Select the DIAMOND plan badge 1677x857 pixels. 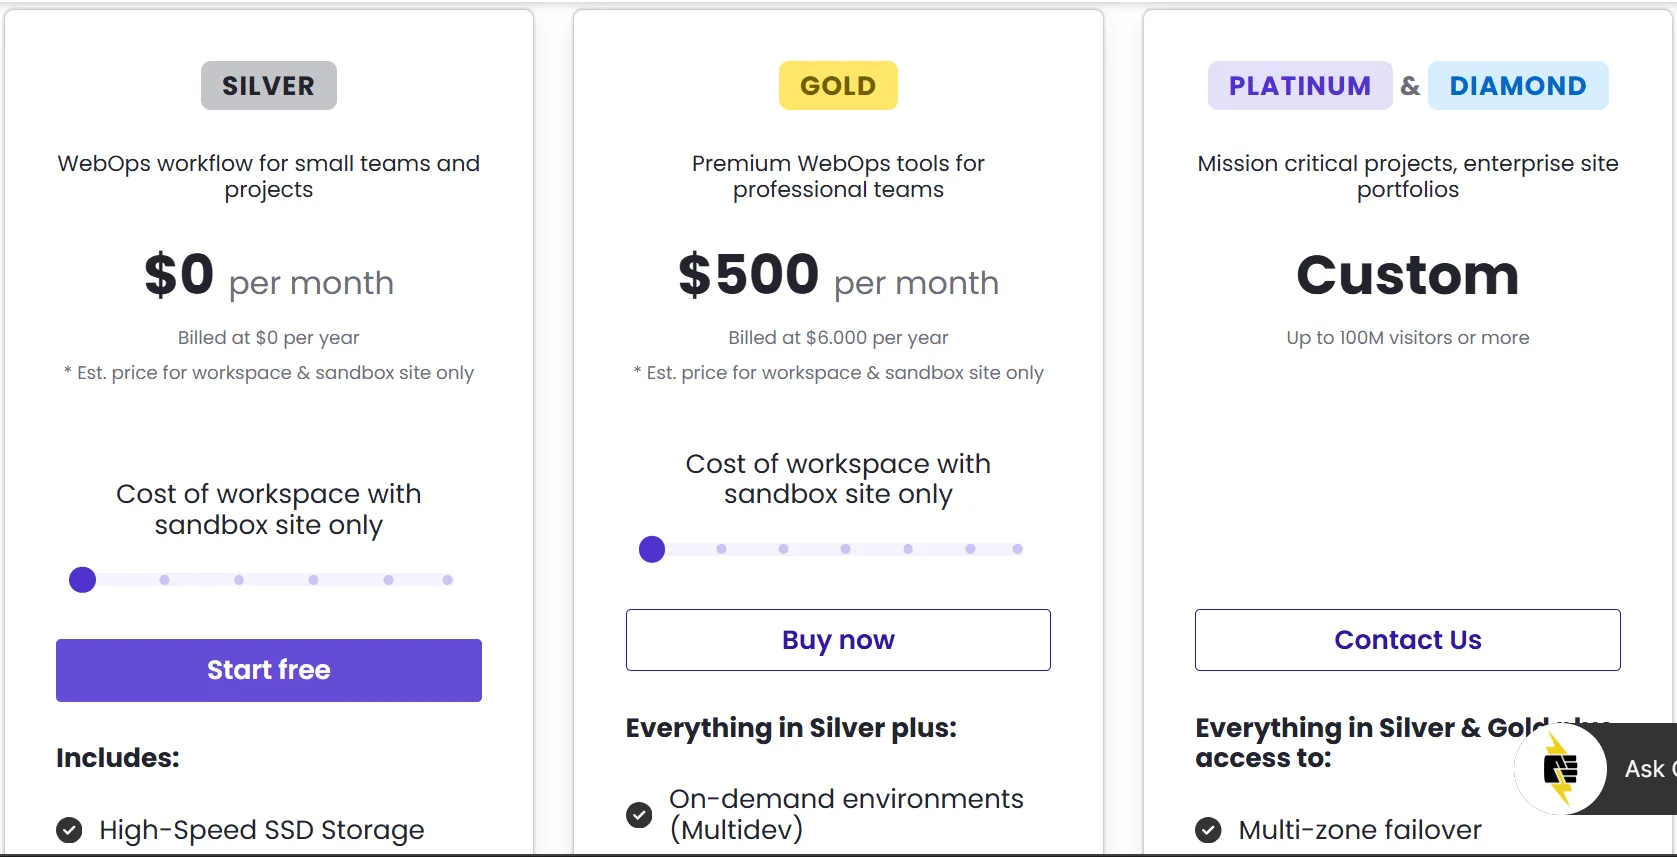(x=1517, y=86)
